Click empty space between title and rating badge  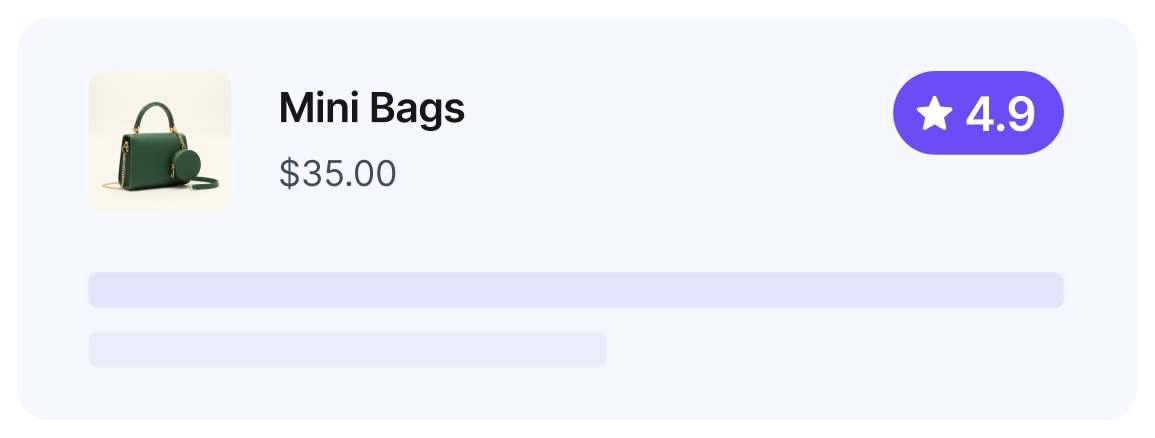point(680,112)
